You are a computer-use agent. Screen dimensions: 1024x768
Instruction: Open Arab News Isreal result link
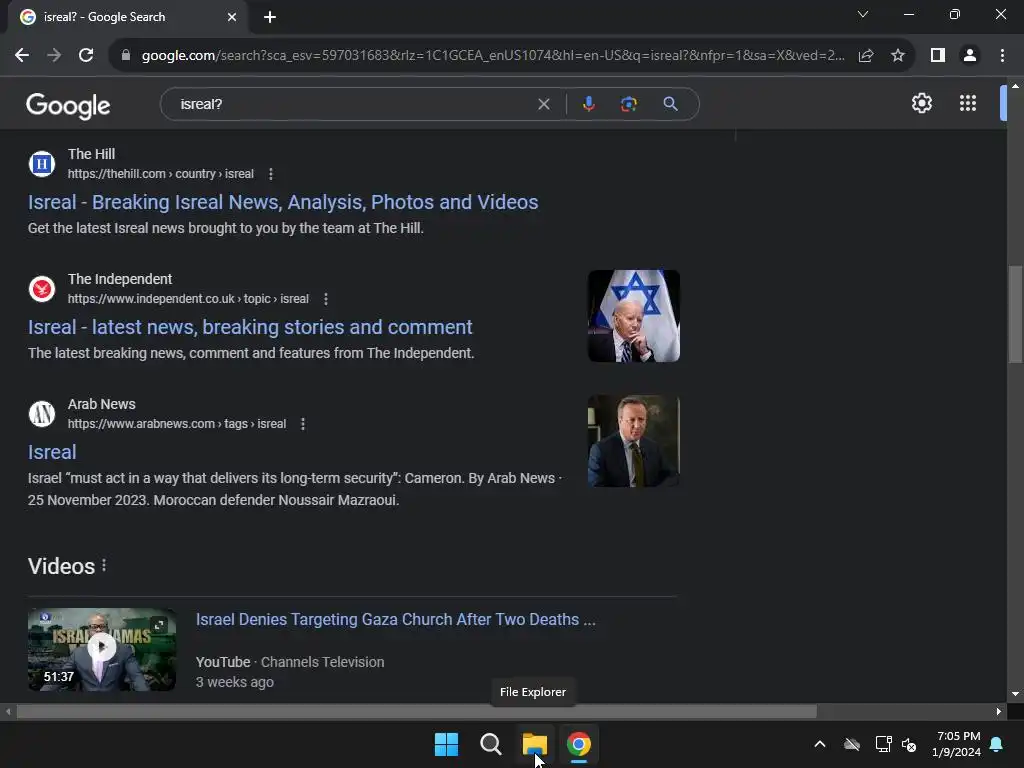52,452
